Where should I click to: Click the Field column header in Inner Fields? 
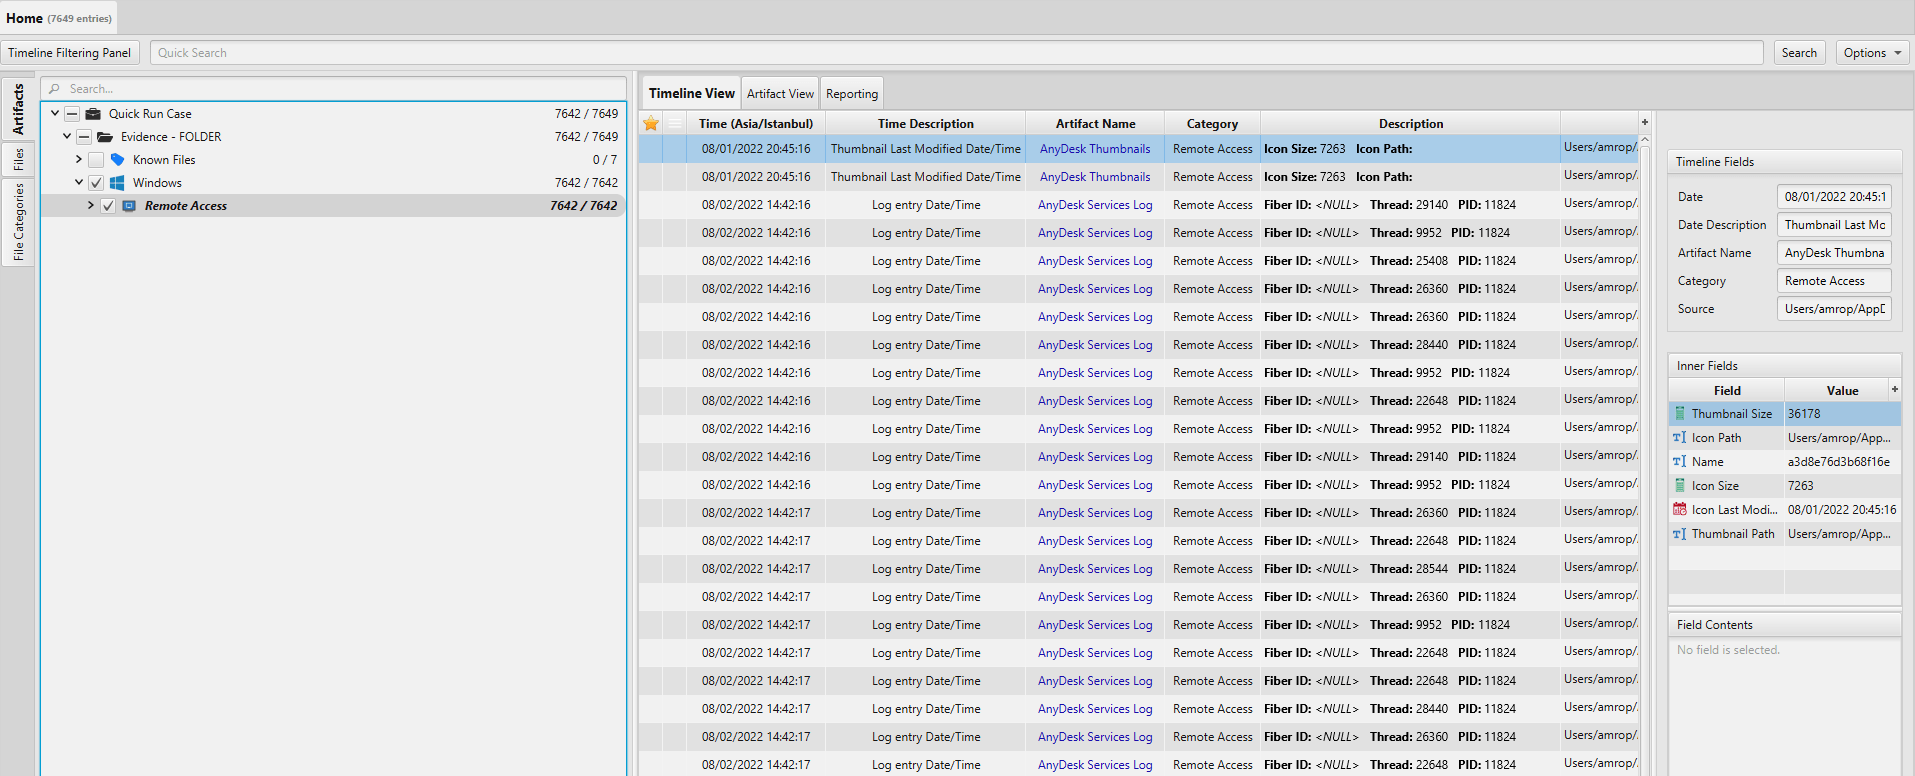click(x=1727, y=391)
